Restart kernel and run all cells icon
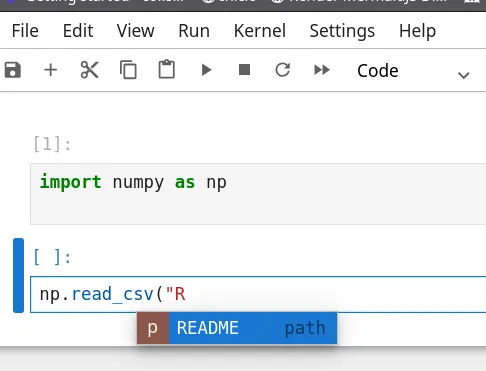The height and width of the screenshot is (371, 486). 322,70
